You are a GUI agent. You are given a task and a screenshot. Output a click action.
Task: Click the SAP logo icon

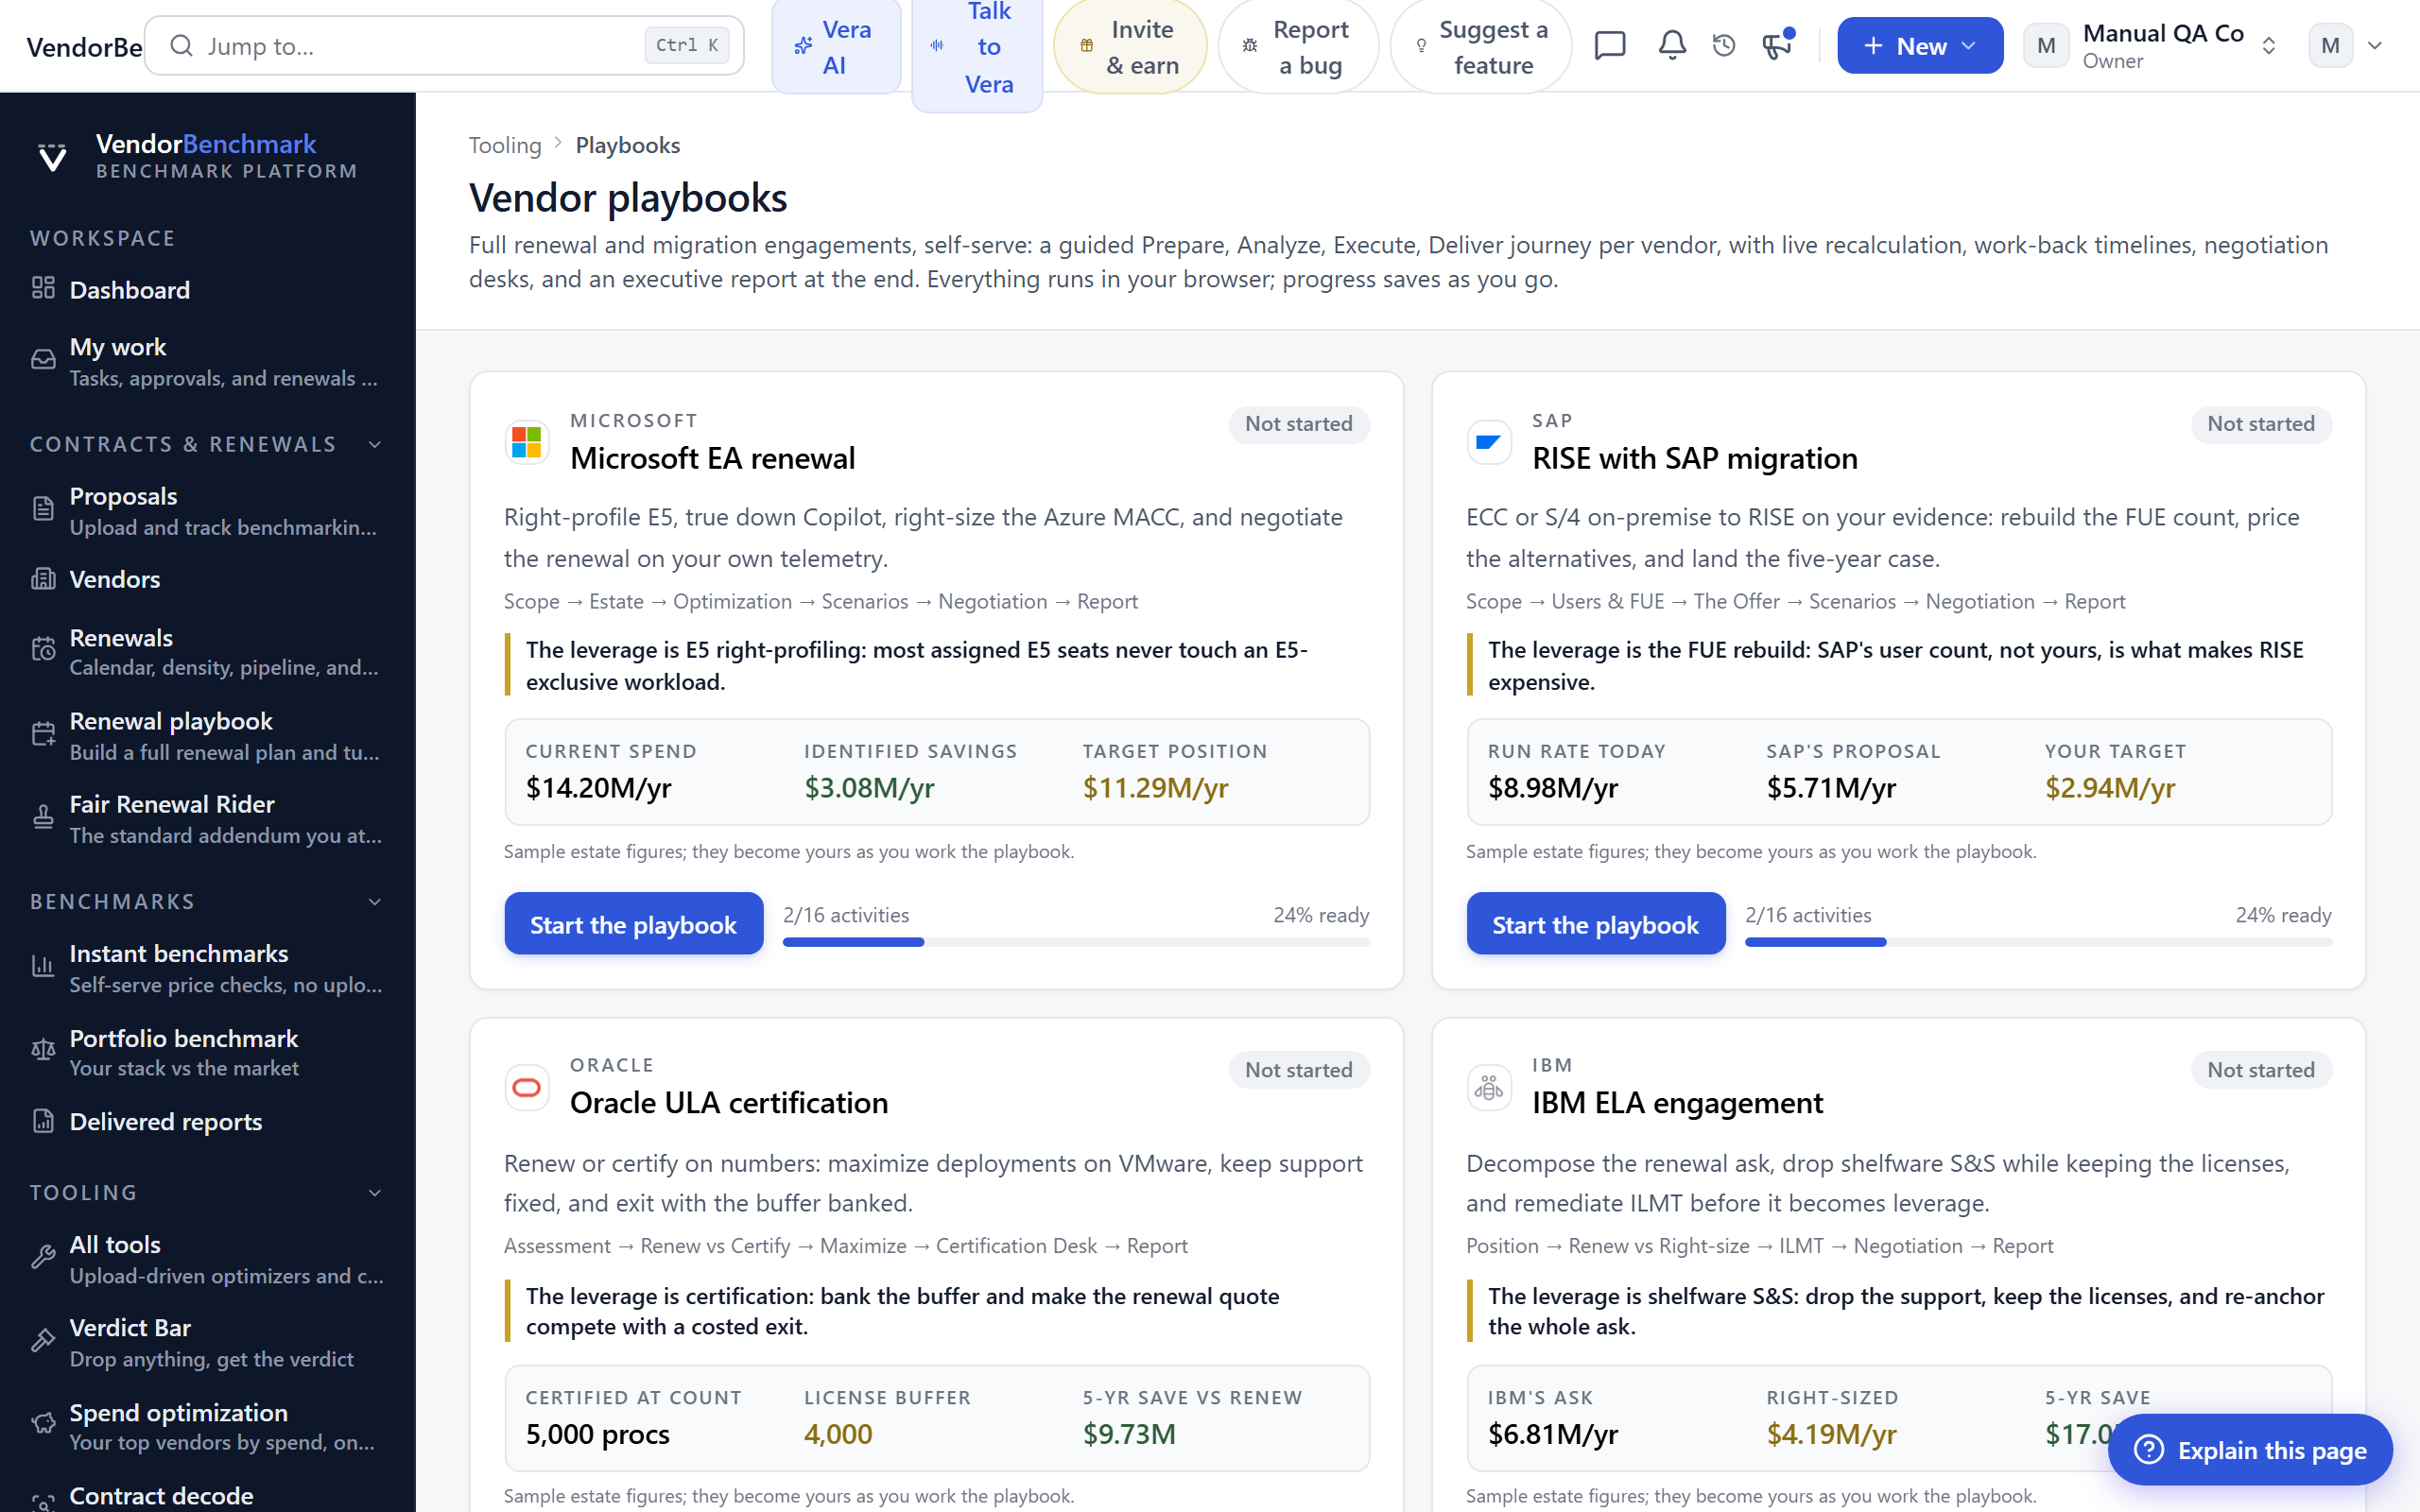pyautogui.click(x=1489, y=441)
